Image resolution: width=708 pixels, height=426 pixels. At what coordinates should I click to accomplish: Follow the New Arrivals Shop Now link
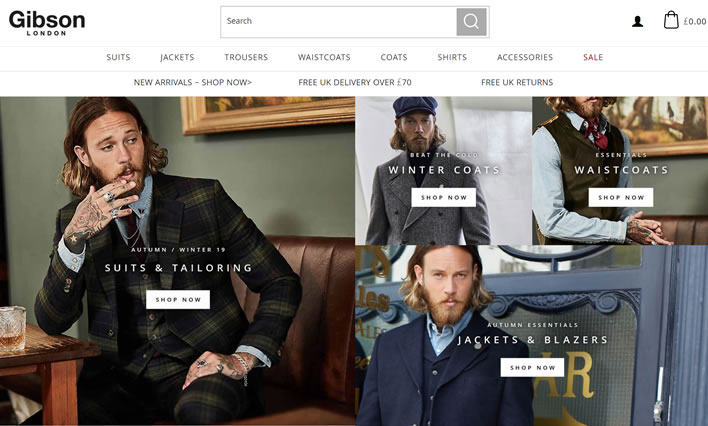tap(193, 83)
